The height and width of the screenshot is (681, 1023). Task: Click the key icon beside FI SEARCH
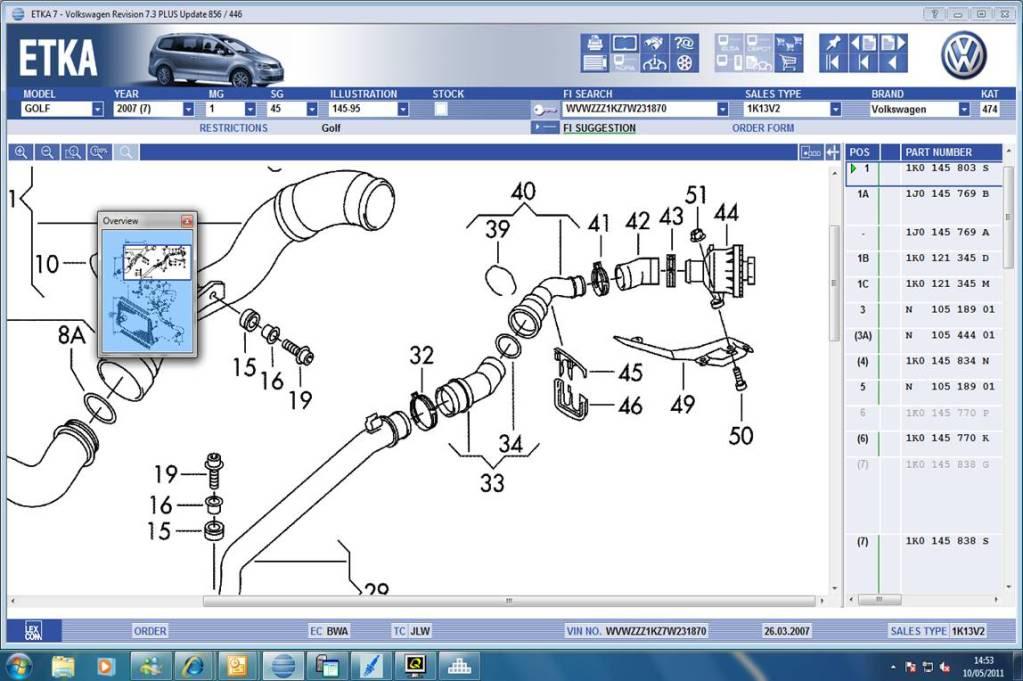coord(543,110)
